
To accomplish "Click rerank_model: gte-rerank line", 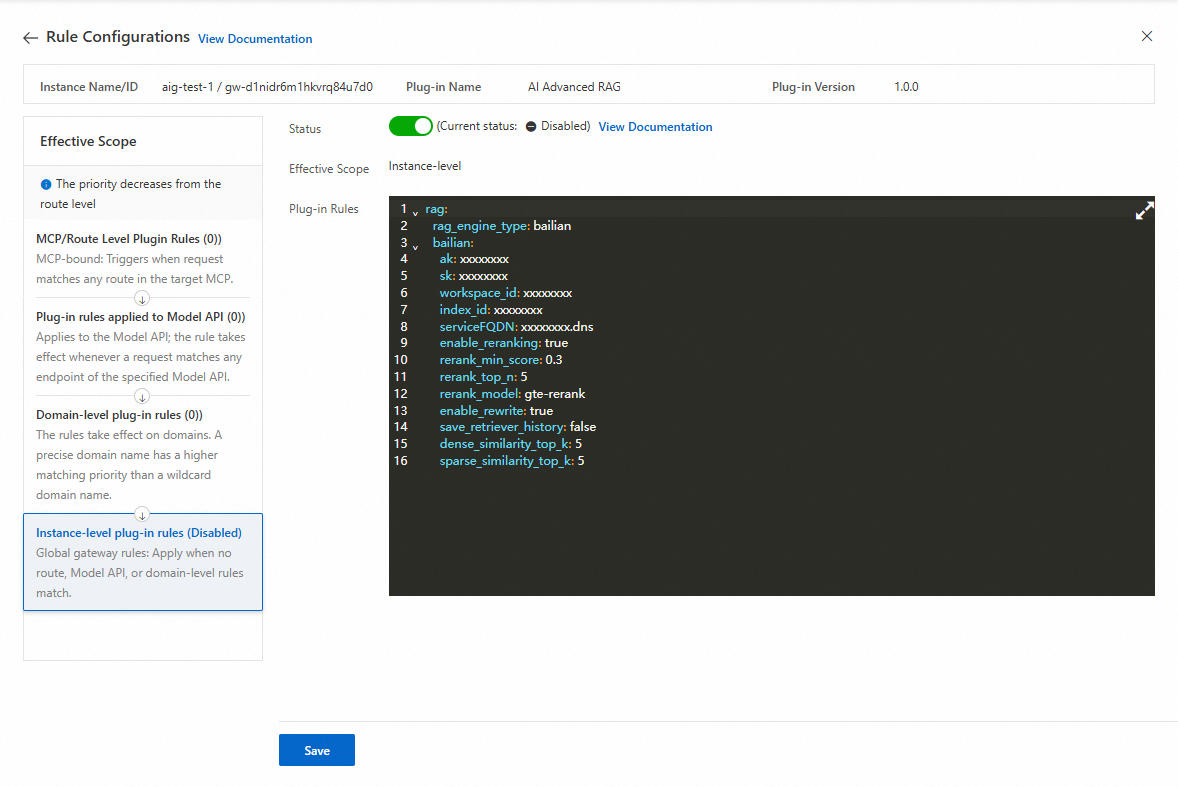I will pyautogui.click(x=512, y=394).
